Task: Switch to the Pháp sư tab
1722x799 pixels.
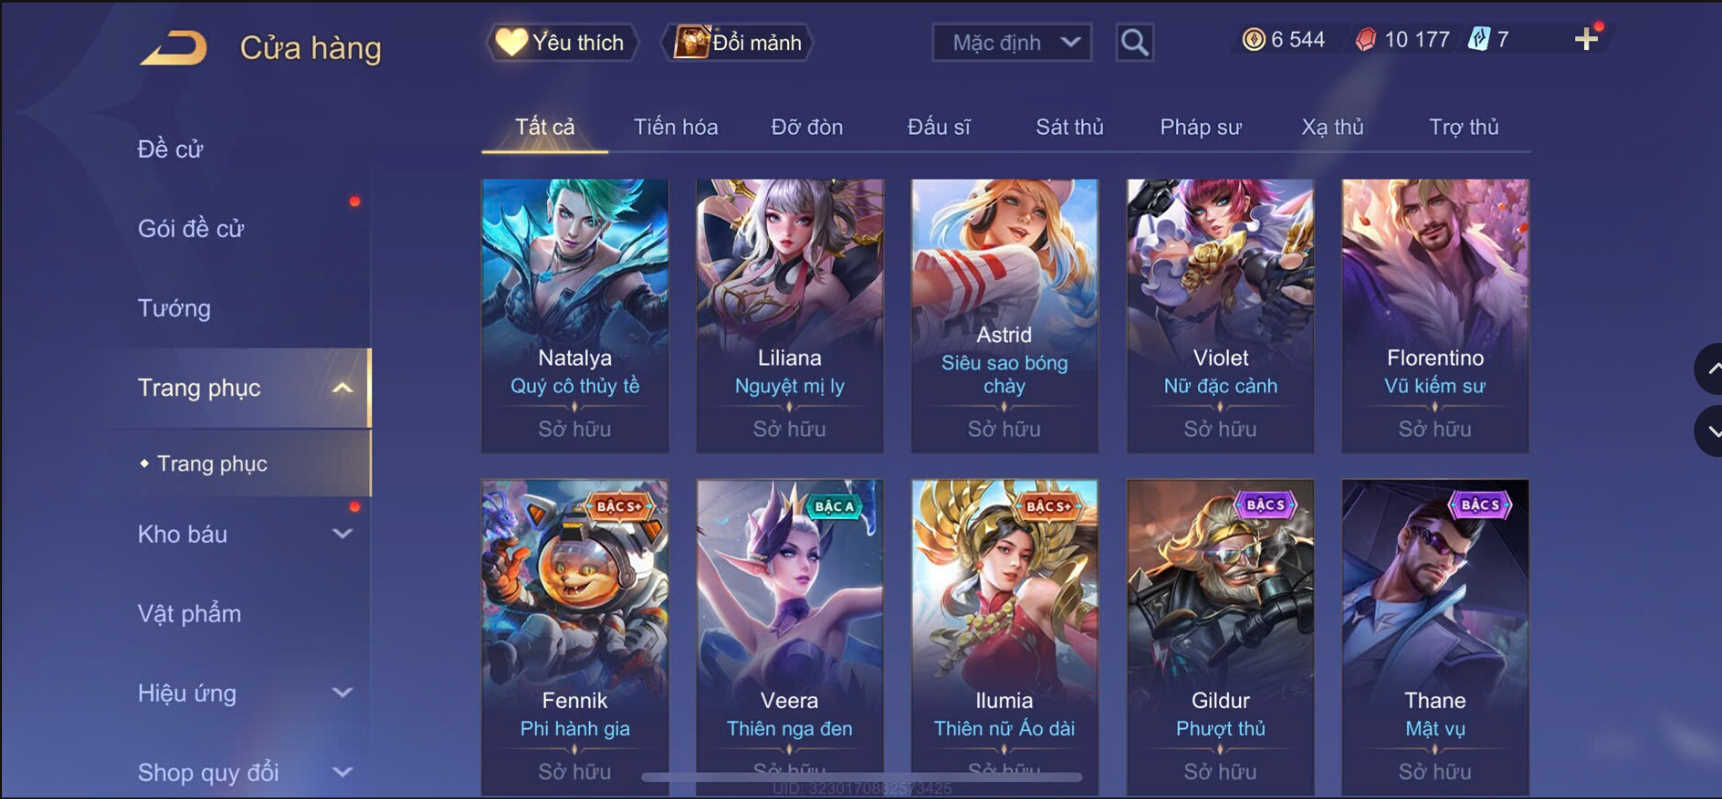Action: coord(1200,127)
